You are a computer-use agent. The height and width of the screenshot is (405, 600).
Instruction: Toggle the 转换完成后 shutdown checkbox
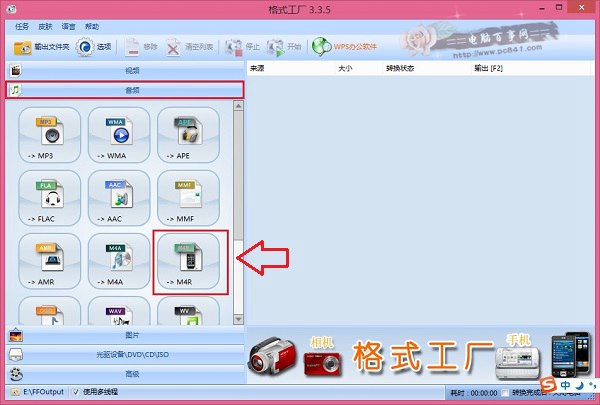505,393
